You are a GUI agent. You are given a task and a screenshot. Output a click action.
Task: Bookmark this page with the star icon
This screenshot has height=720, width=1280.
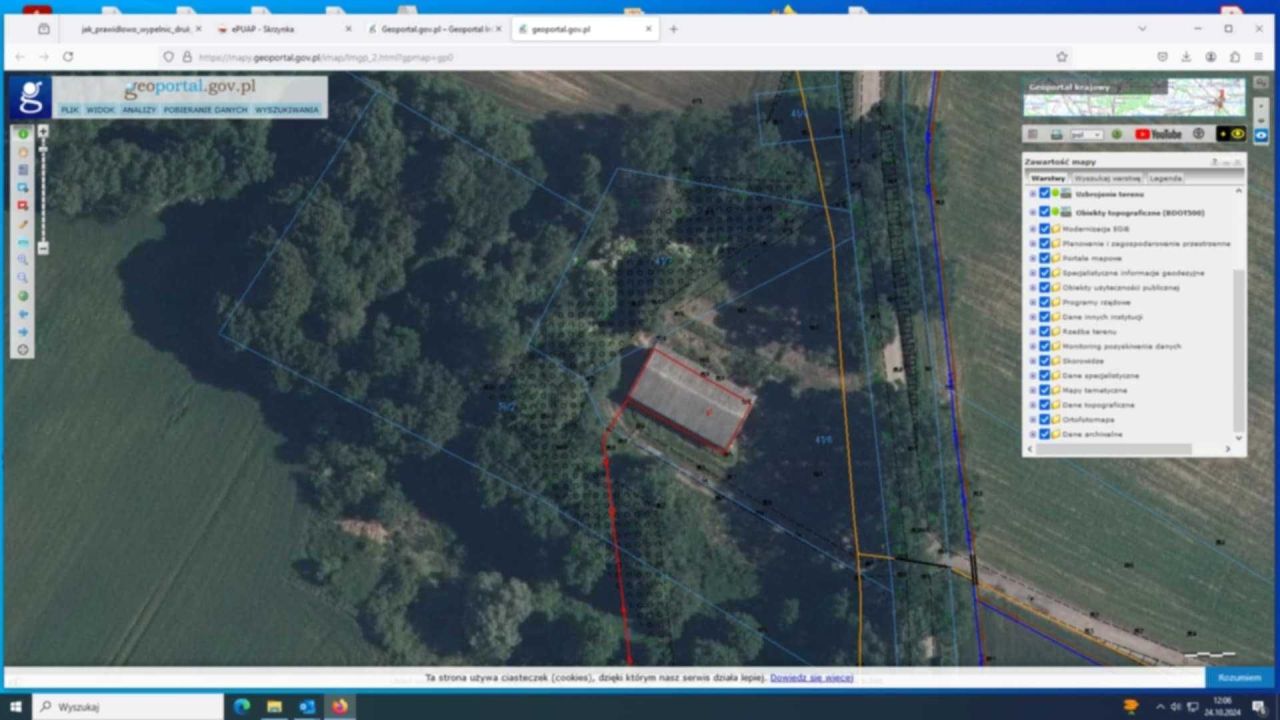pyautogui.click(x=1062, y=57)
